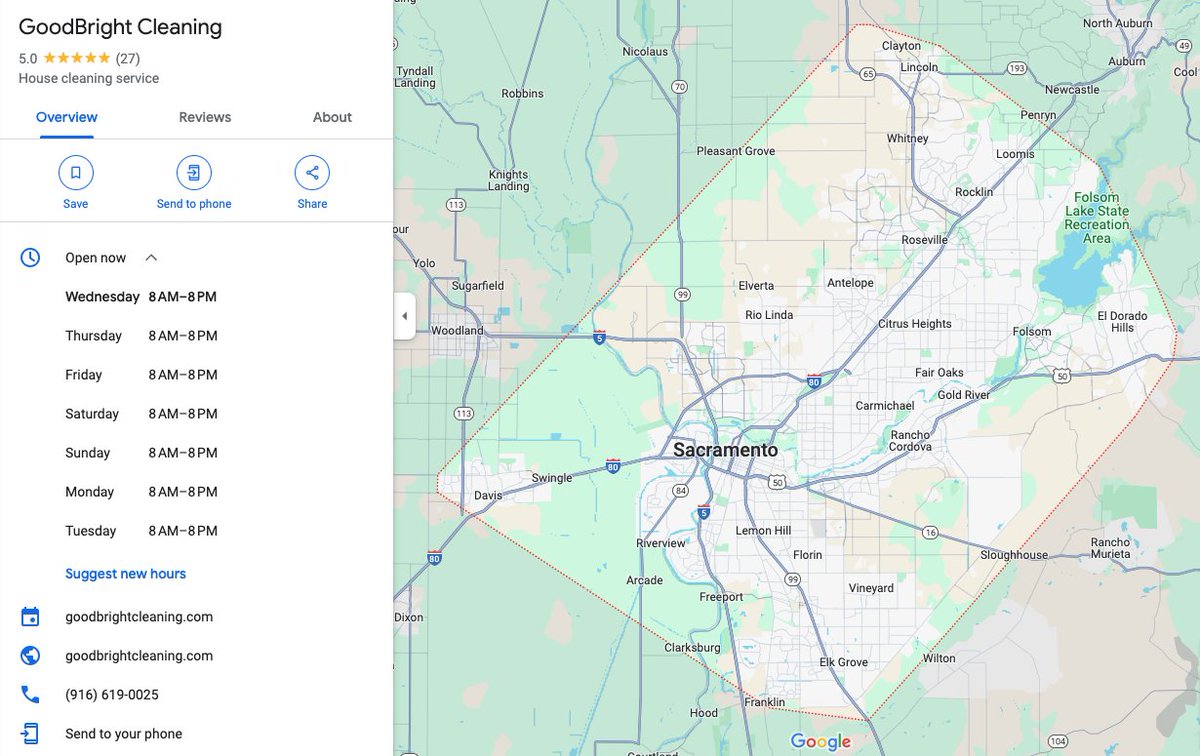This screenshot has height=756, width=1200.
Task: Collapse the hours list chevron
Action: click(151, 258)
